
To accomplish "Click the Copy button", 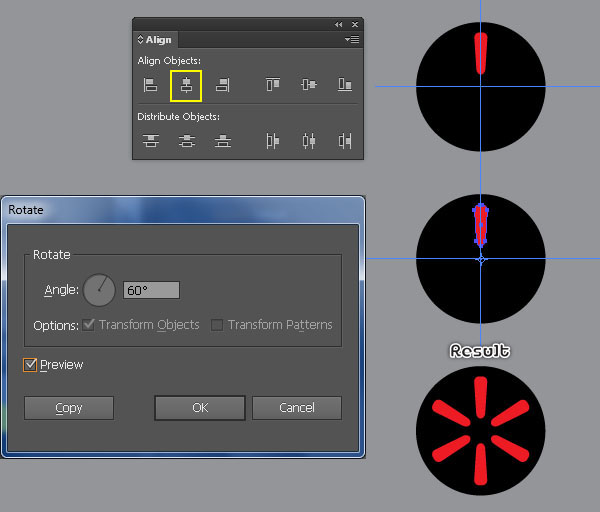I will (x=69, y=408).
